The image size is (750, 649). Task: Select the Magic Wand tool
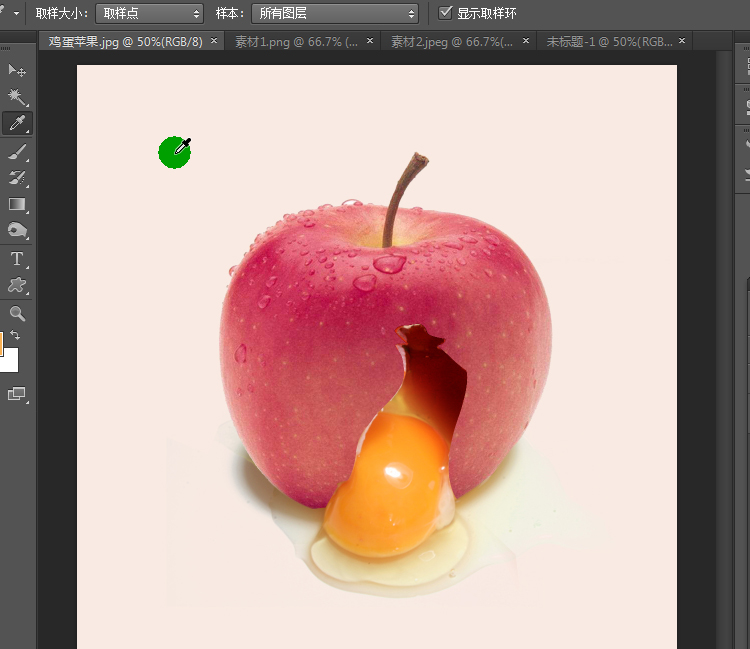[17, 97]
